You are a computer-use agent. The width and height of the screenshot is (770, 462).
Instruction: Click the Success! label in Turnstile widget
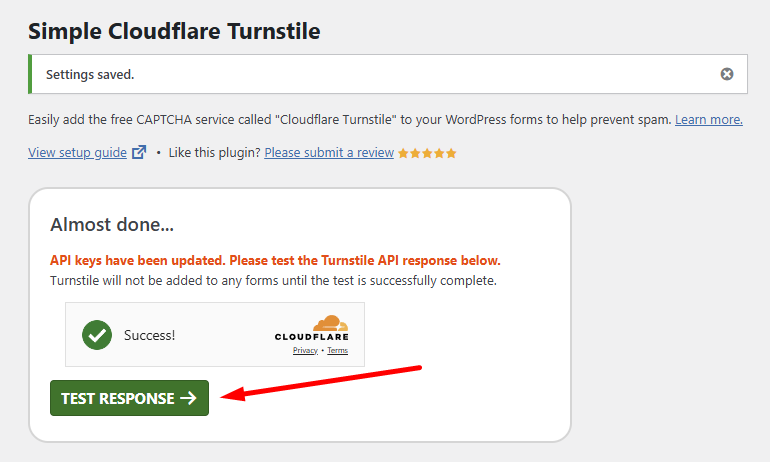149,335
